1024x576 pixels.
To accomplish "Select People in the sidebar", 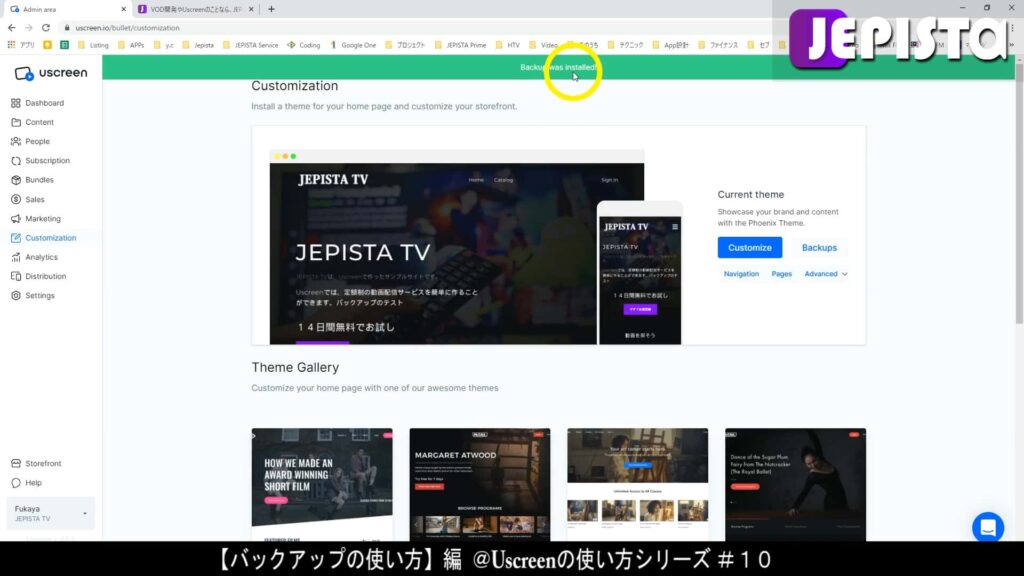I will [x=35, y=141].
